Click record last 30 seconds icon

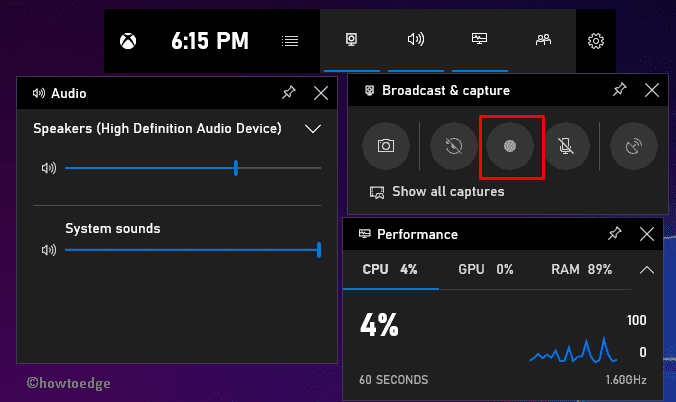[455, 145]
